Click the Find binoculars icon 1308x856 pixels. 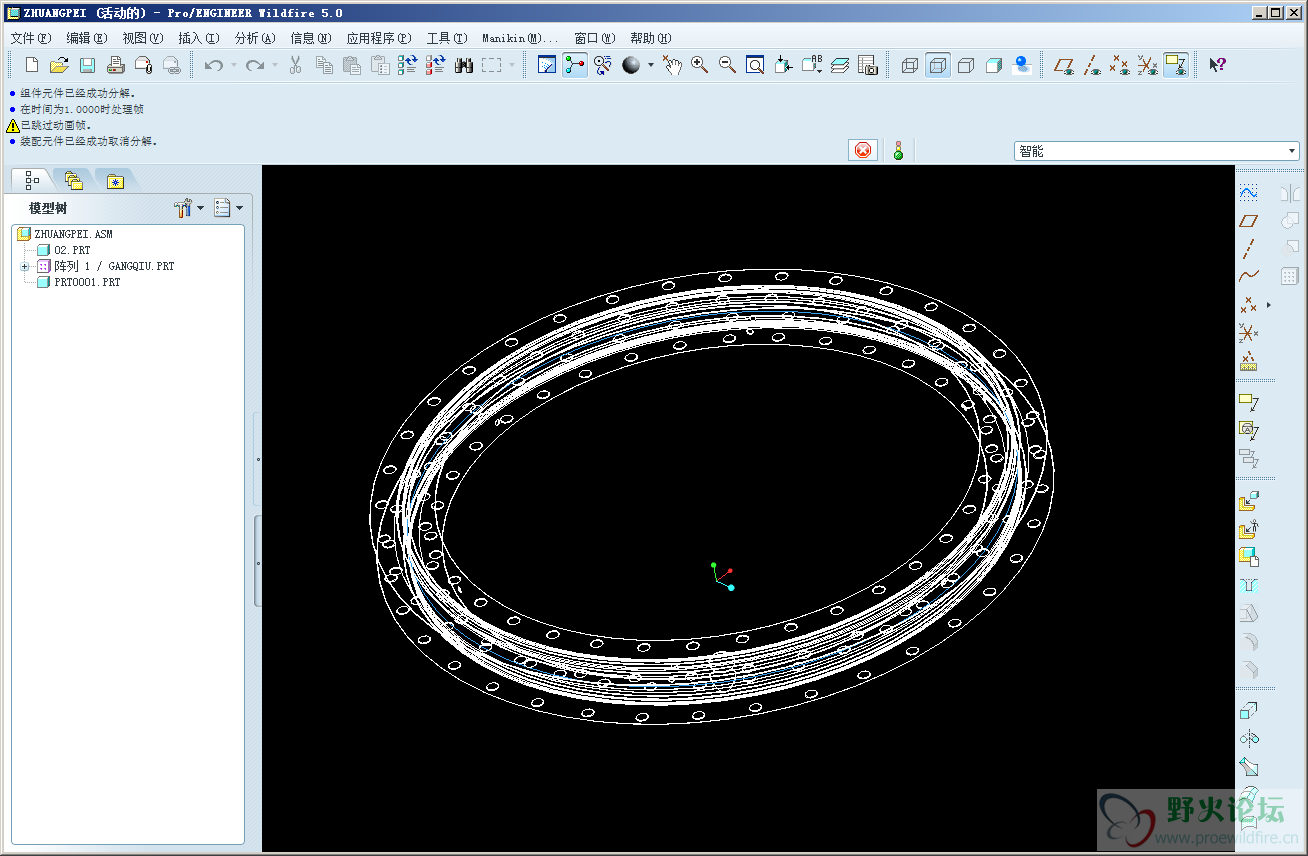click(463, 65)
